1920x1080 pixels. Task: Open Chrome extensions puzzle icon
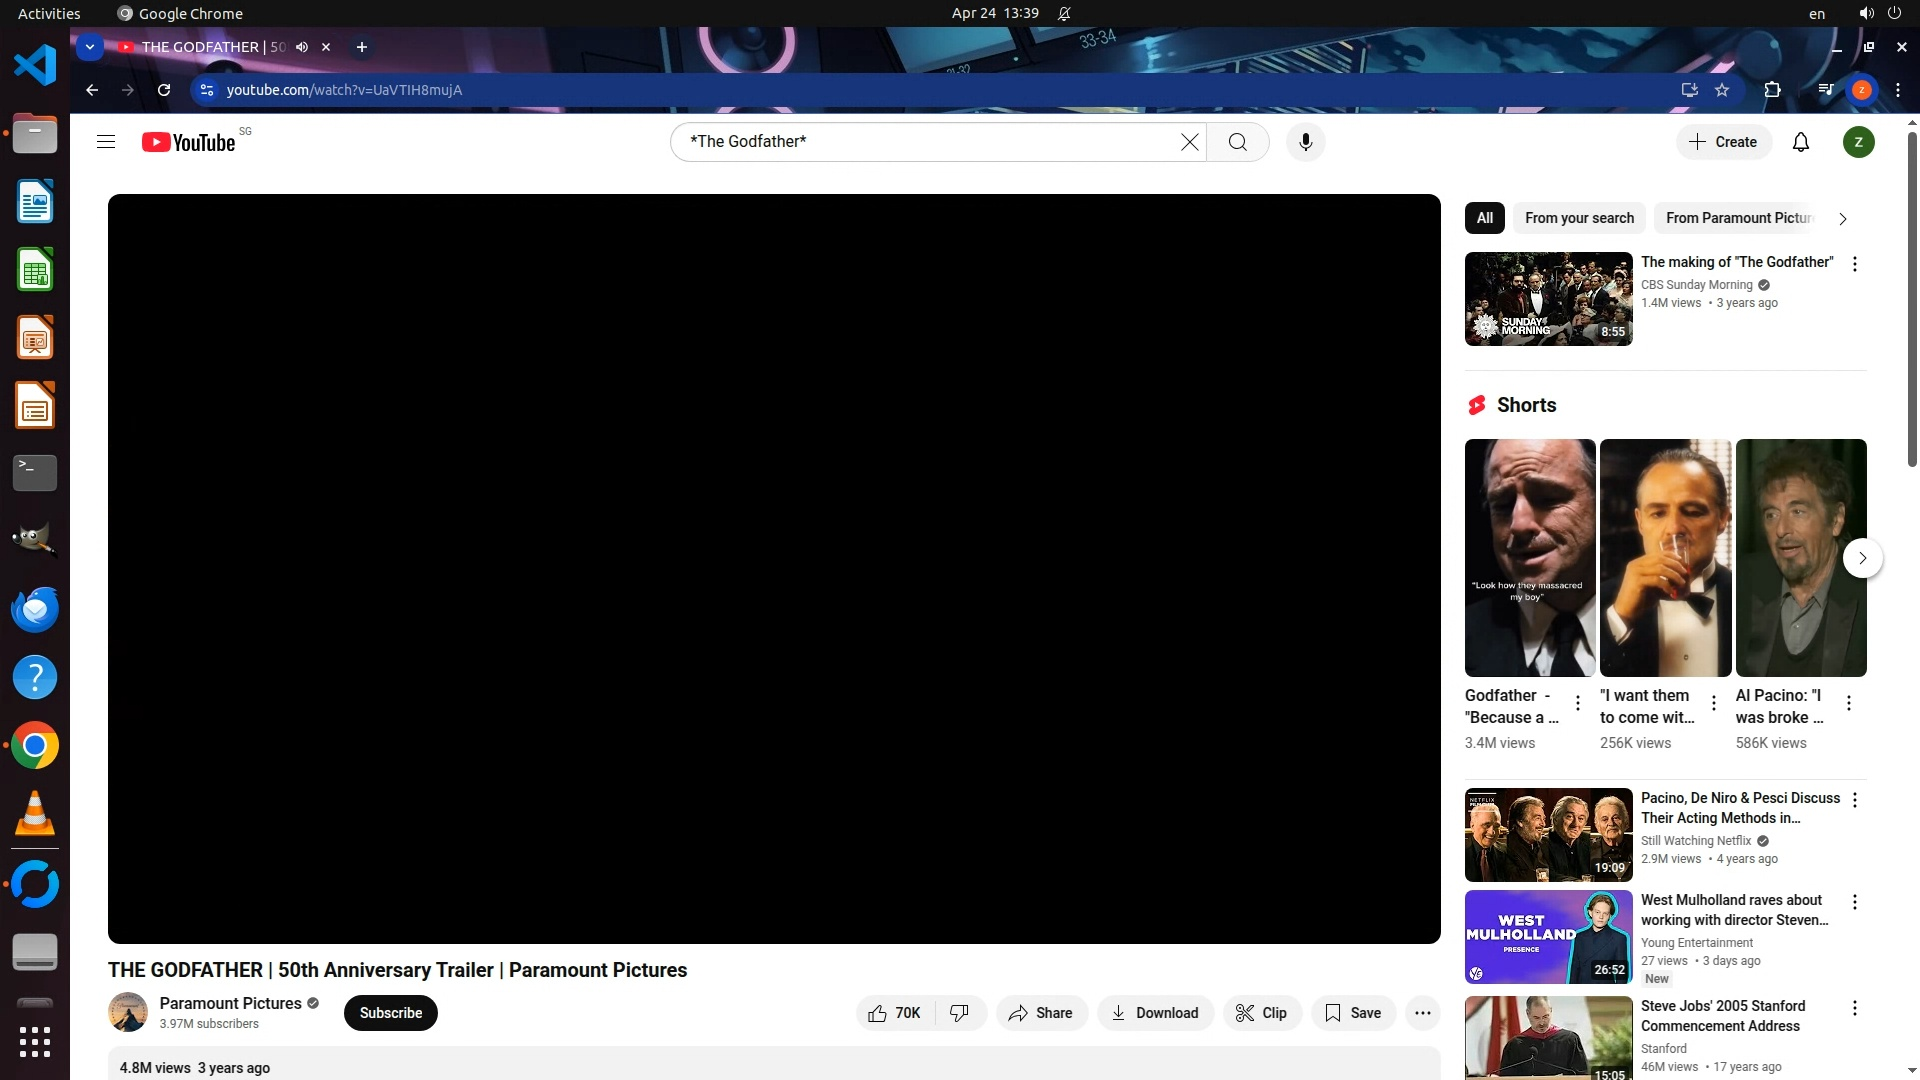[1772, 90]
